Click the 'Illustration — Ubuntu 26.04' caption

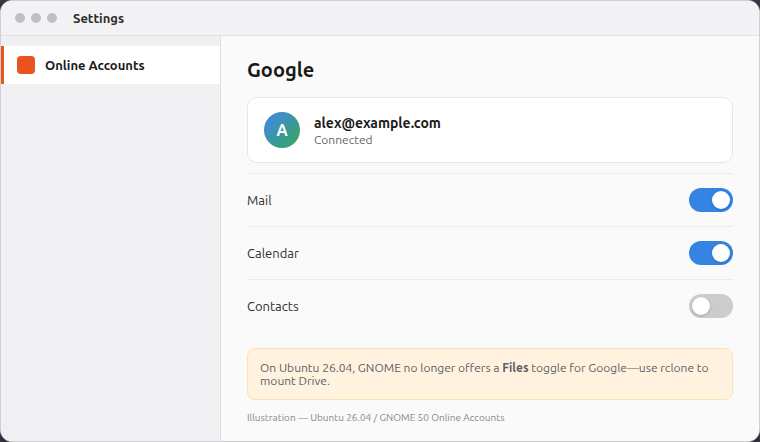[376, 417]
